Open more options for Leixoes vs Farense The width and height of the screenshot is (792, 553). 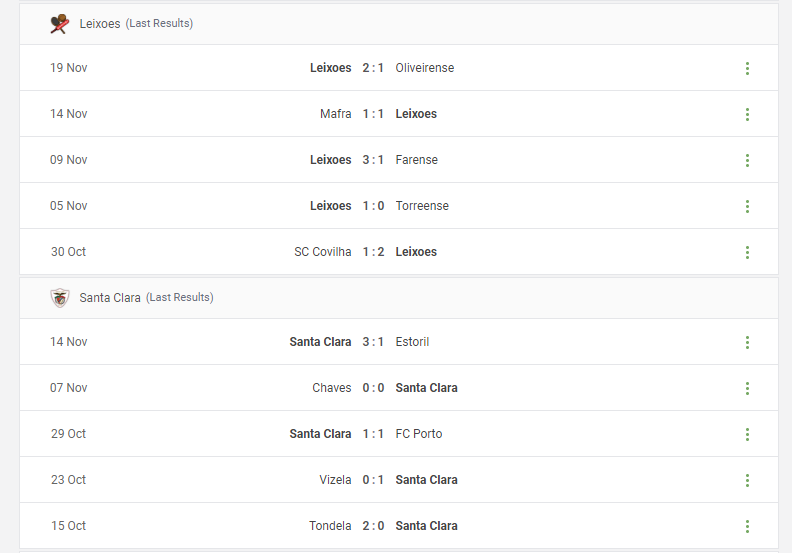[x=747, y=160]
